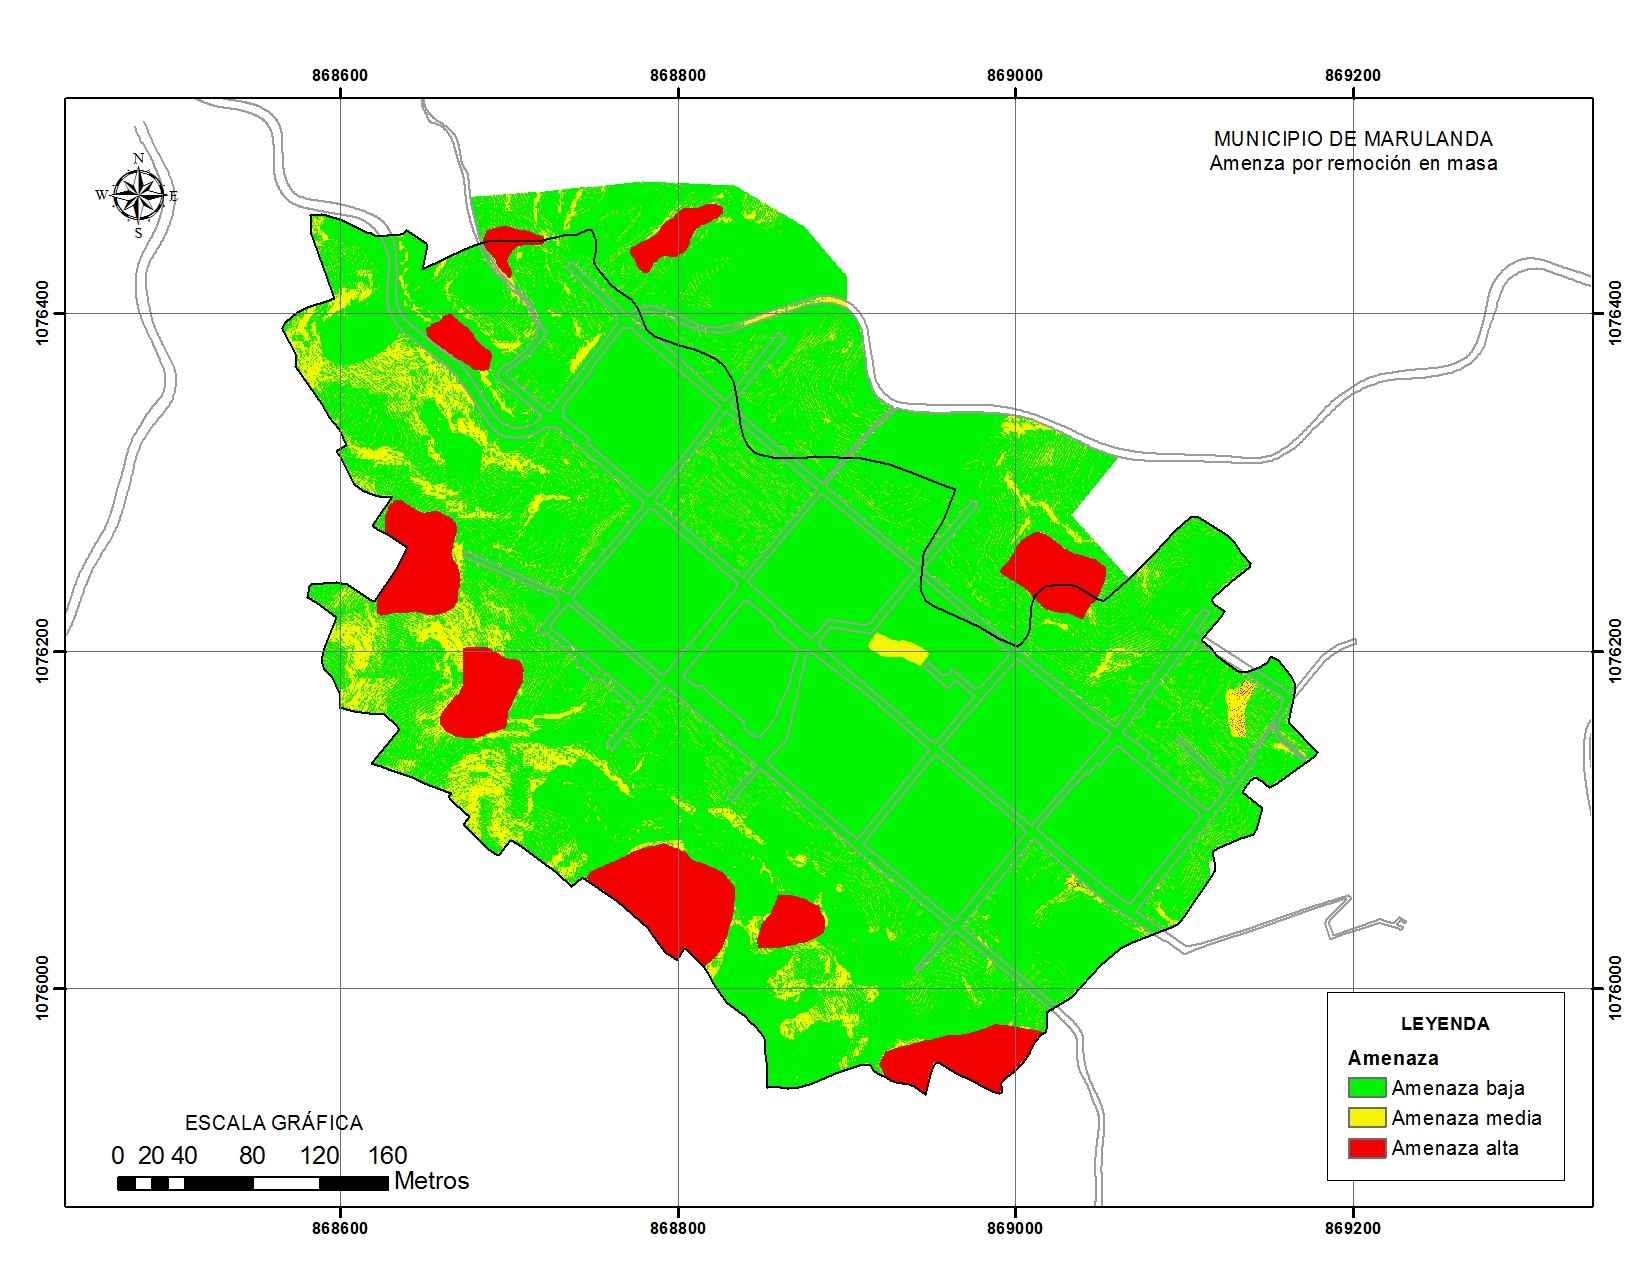Click top axis coordinate 869200

click(x=1352, y=76)
